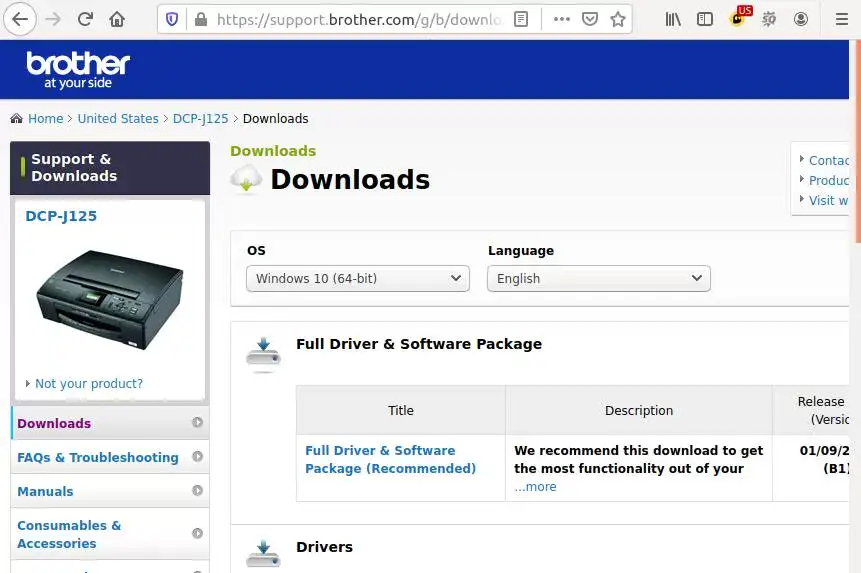Click the arrow icon beside FAQs & Troubleshooting
This screenshot has height=573, width=861.
[197, 456]
